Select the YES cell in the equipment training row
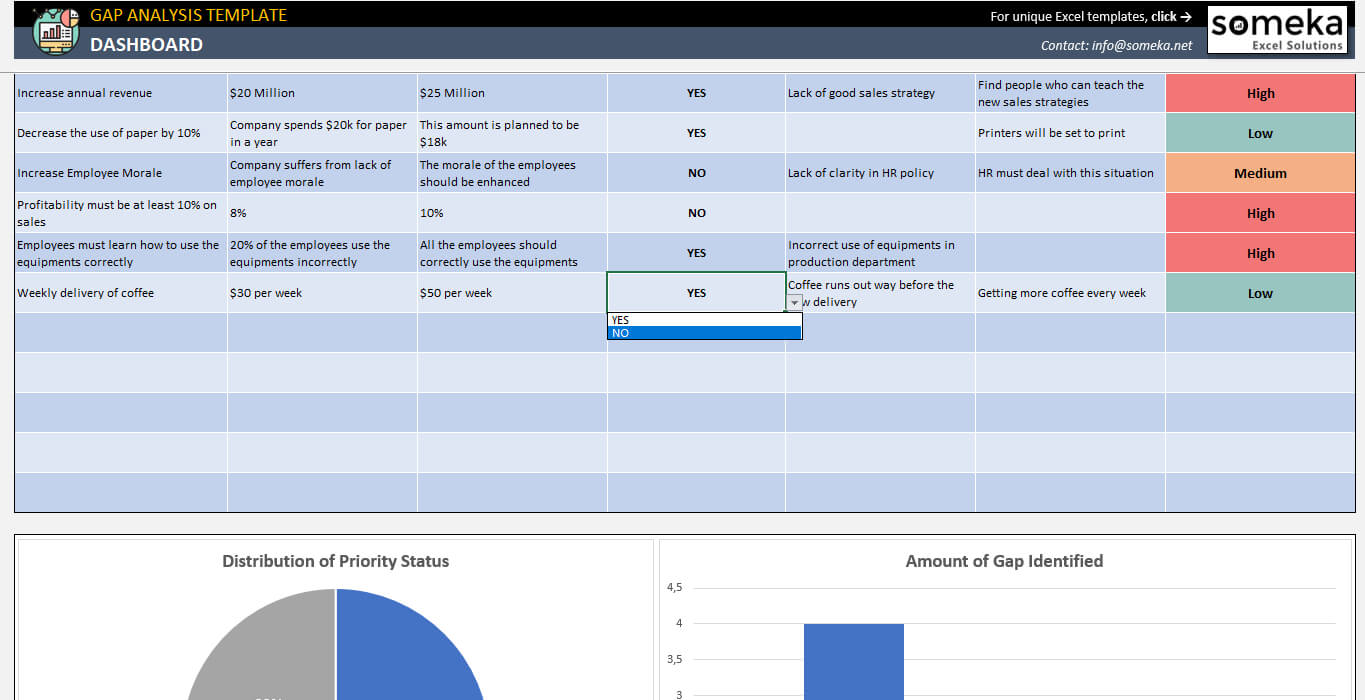 pyautogui.click(x=696, y=253)
